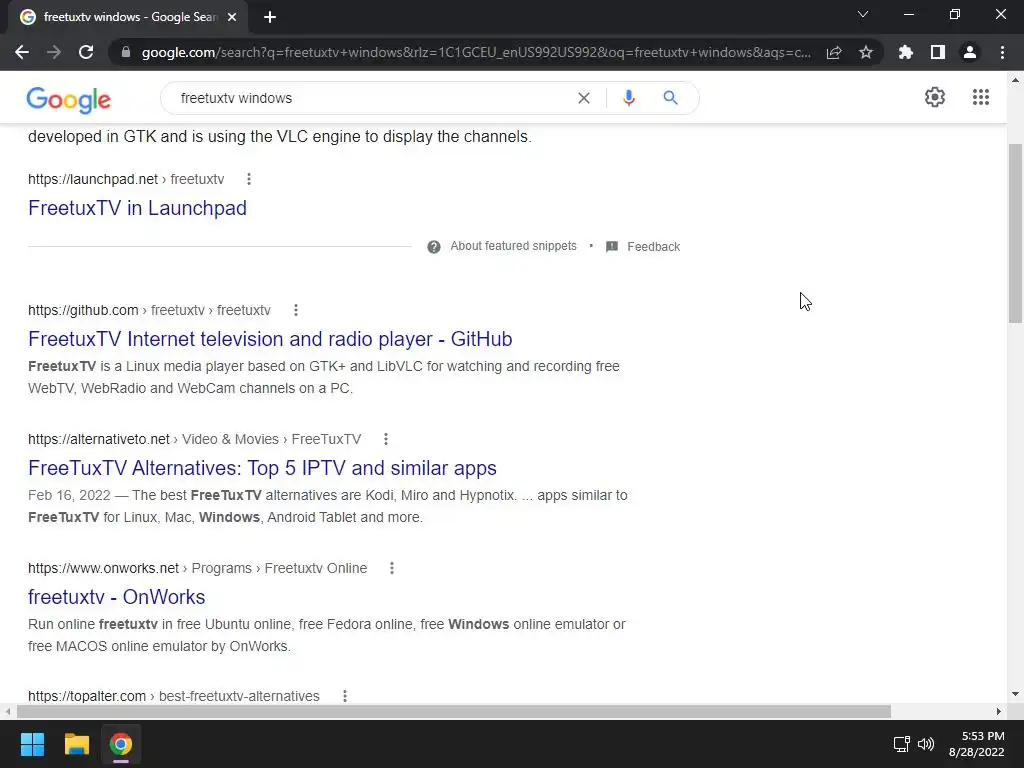
Task: Open the volume tray icon
Action: pyautogui.click(x=926, y=744)
